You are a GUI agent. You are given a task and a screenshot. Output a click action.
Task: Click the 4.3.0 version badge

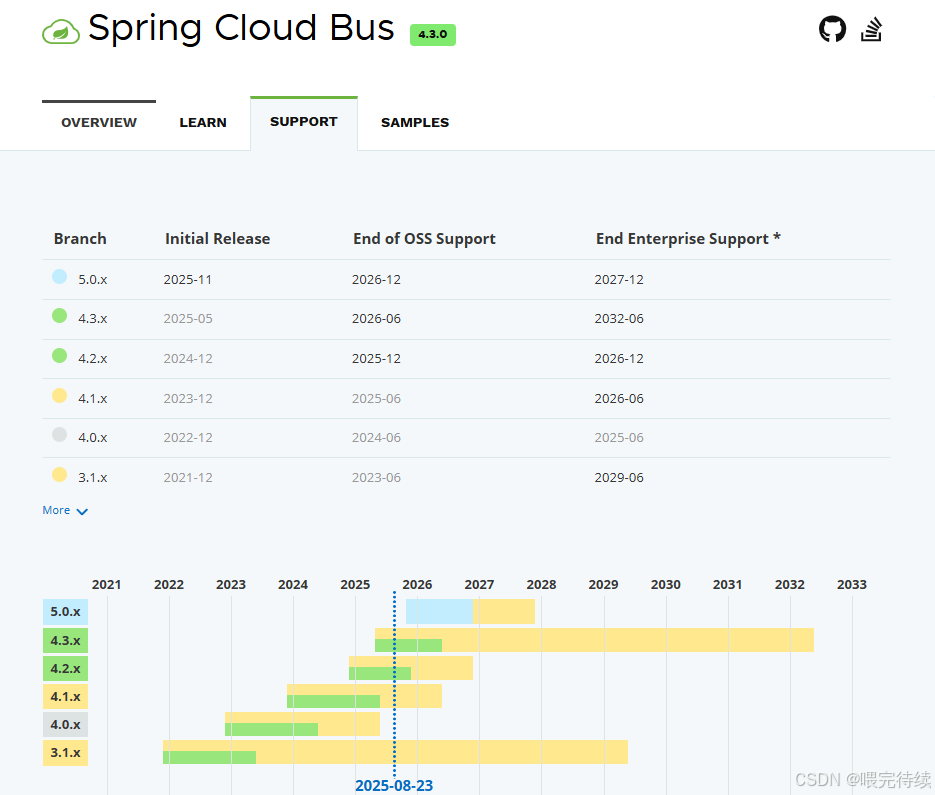pos(432,35)
